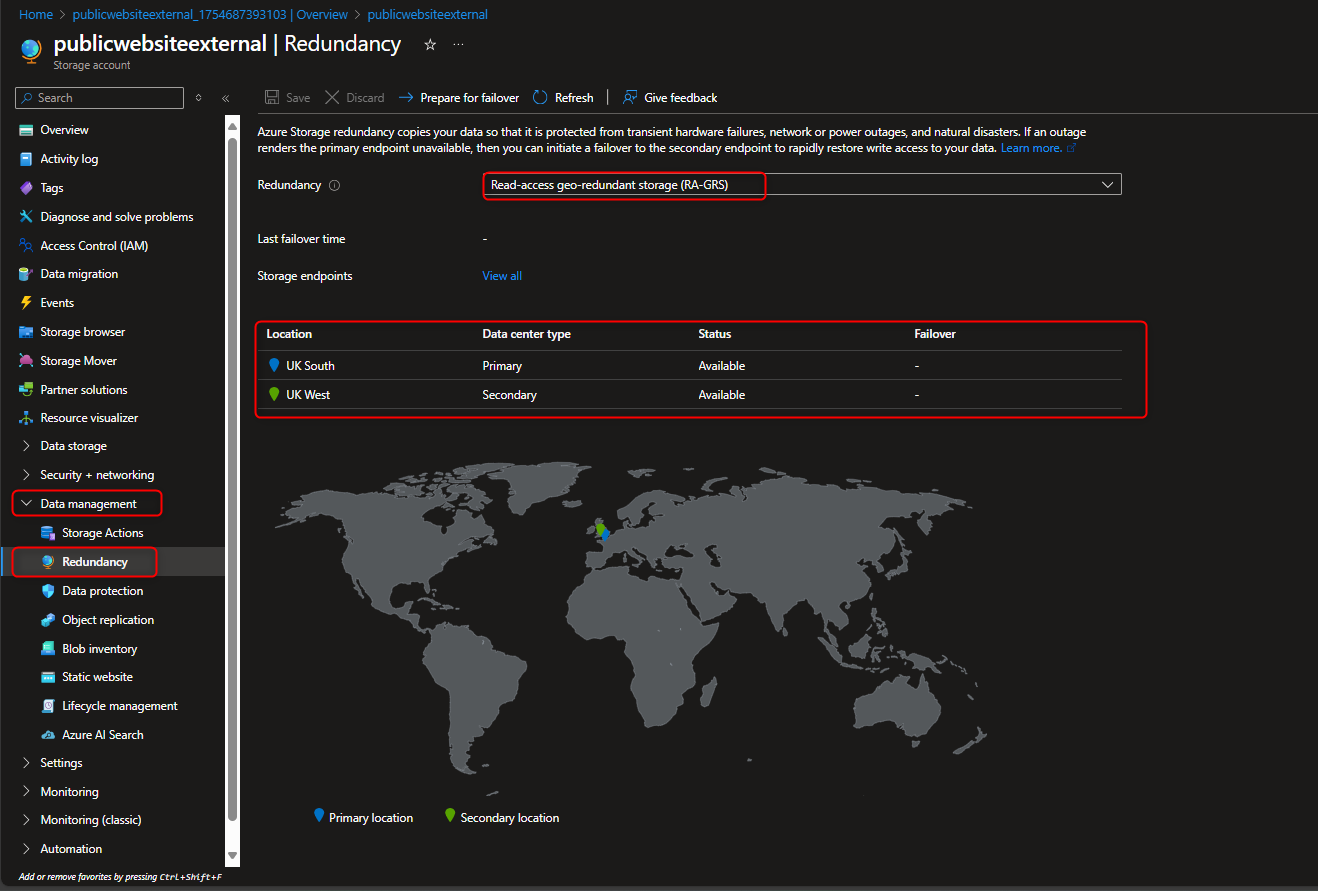The height and width of the screenshot is (891, 1318).
Task: Go to Data protection menu item
Action: (102, 591)
